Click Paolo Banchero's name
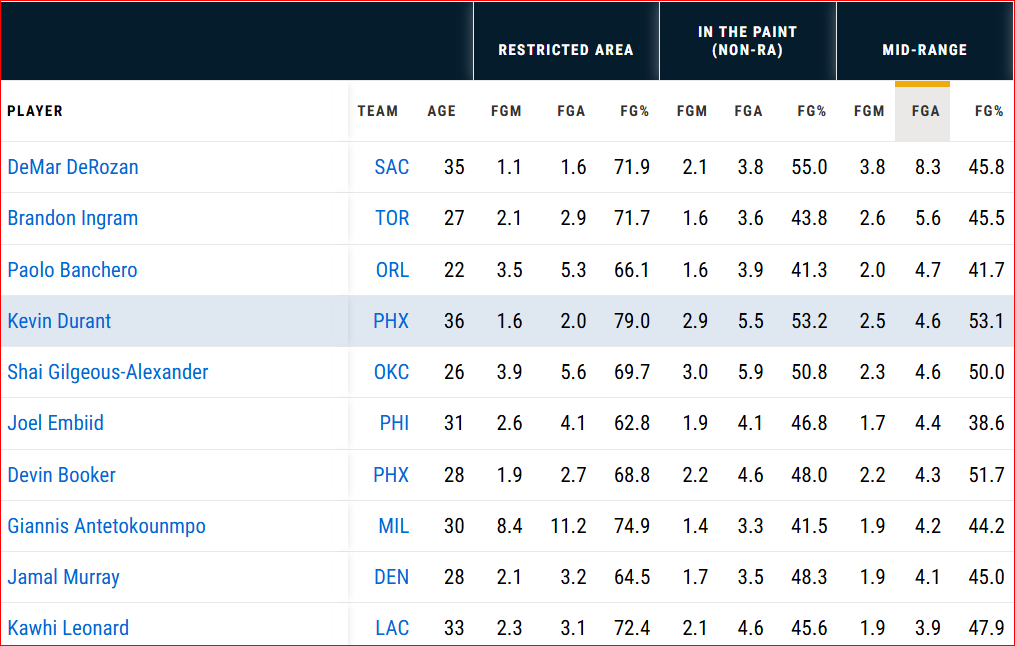The image size is (1015, 646). (72, 270)
